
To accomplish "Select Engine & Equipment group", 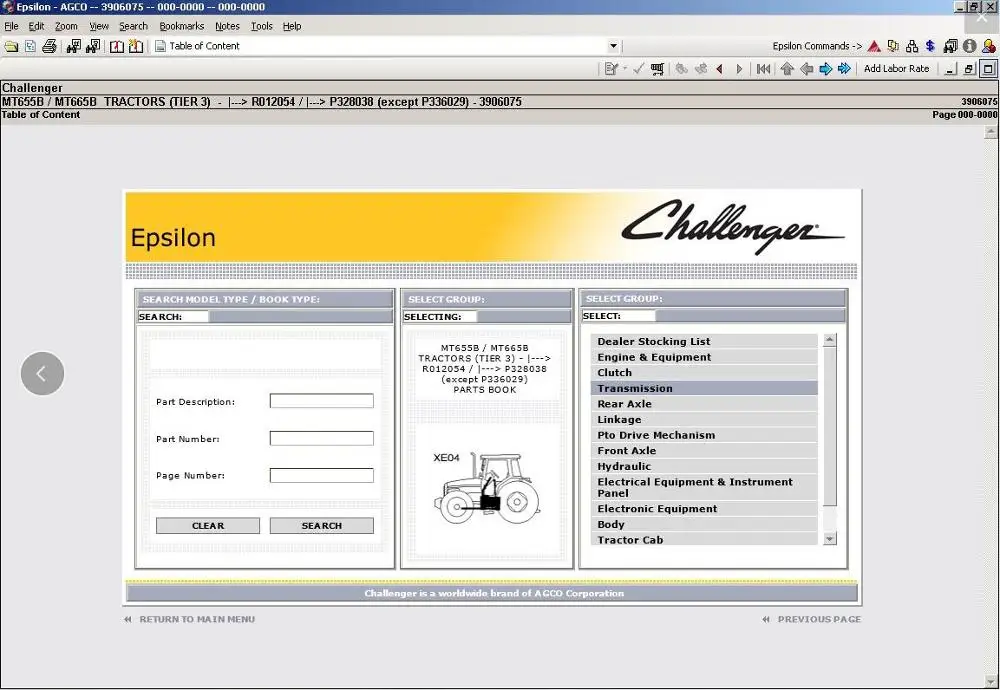I will click(704, 357).
